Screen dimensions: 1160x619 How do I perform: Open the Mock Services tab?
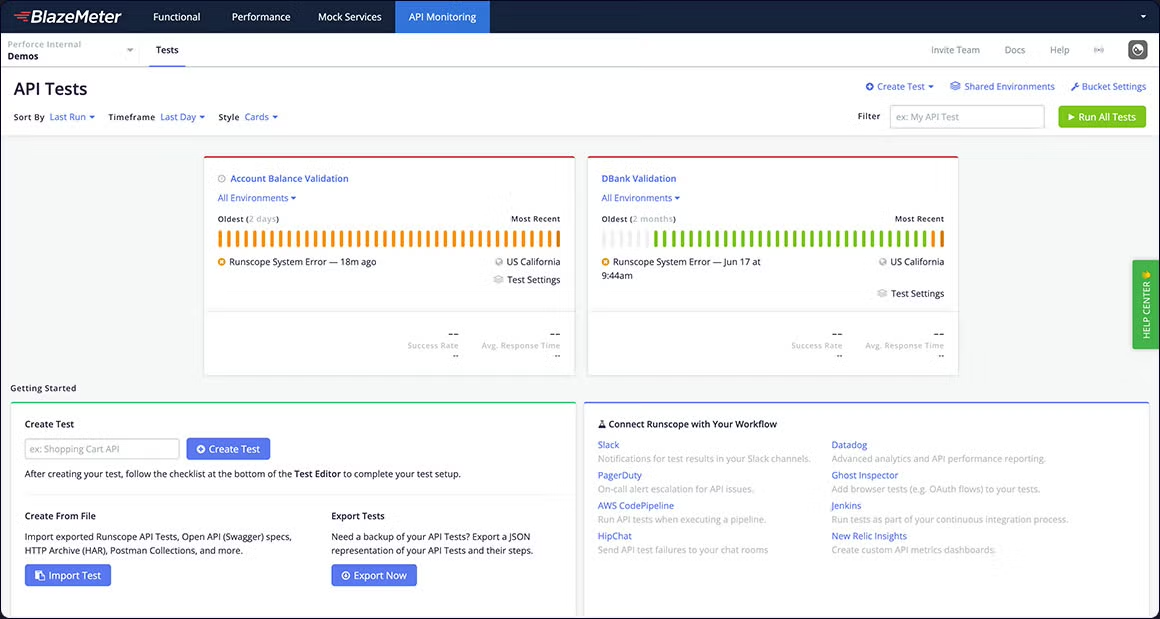coord(349,17)
